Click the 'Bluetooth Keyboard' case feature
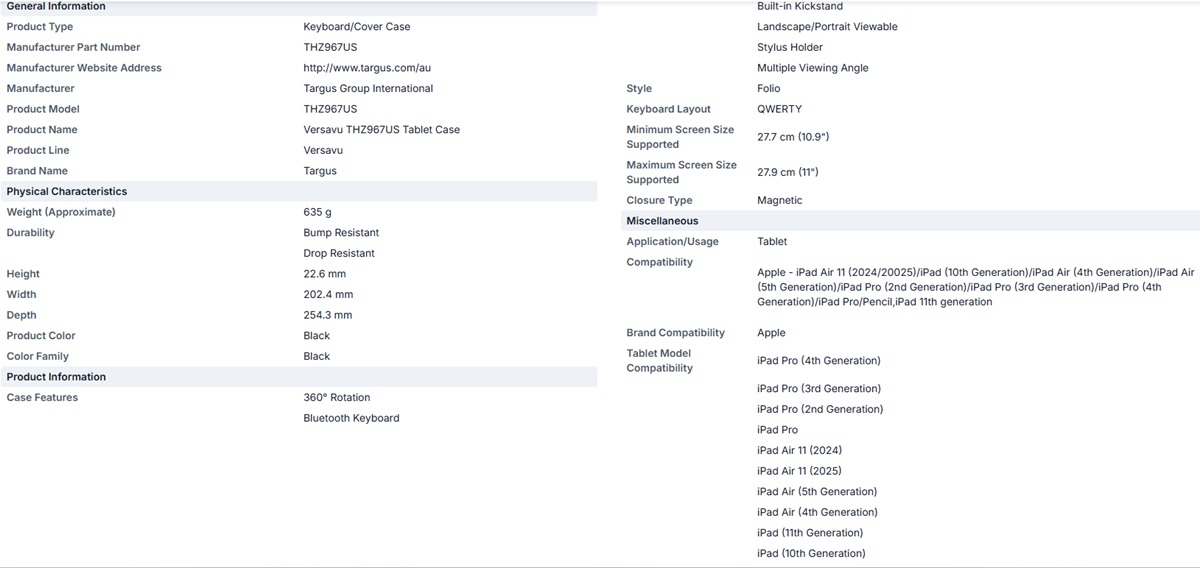Viewport: 1200px width, 568px height. pos(351,418)
